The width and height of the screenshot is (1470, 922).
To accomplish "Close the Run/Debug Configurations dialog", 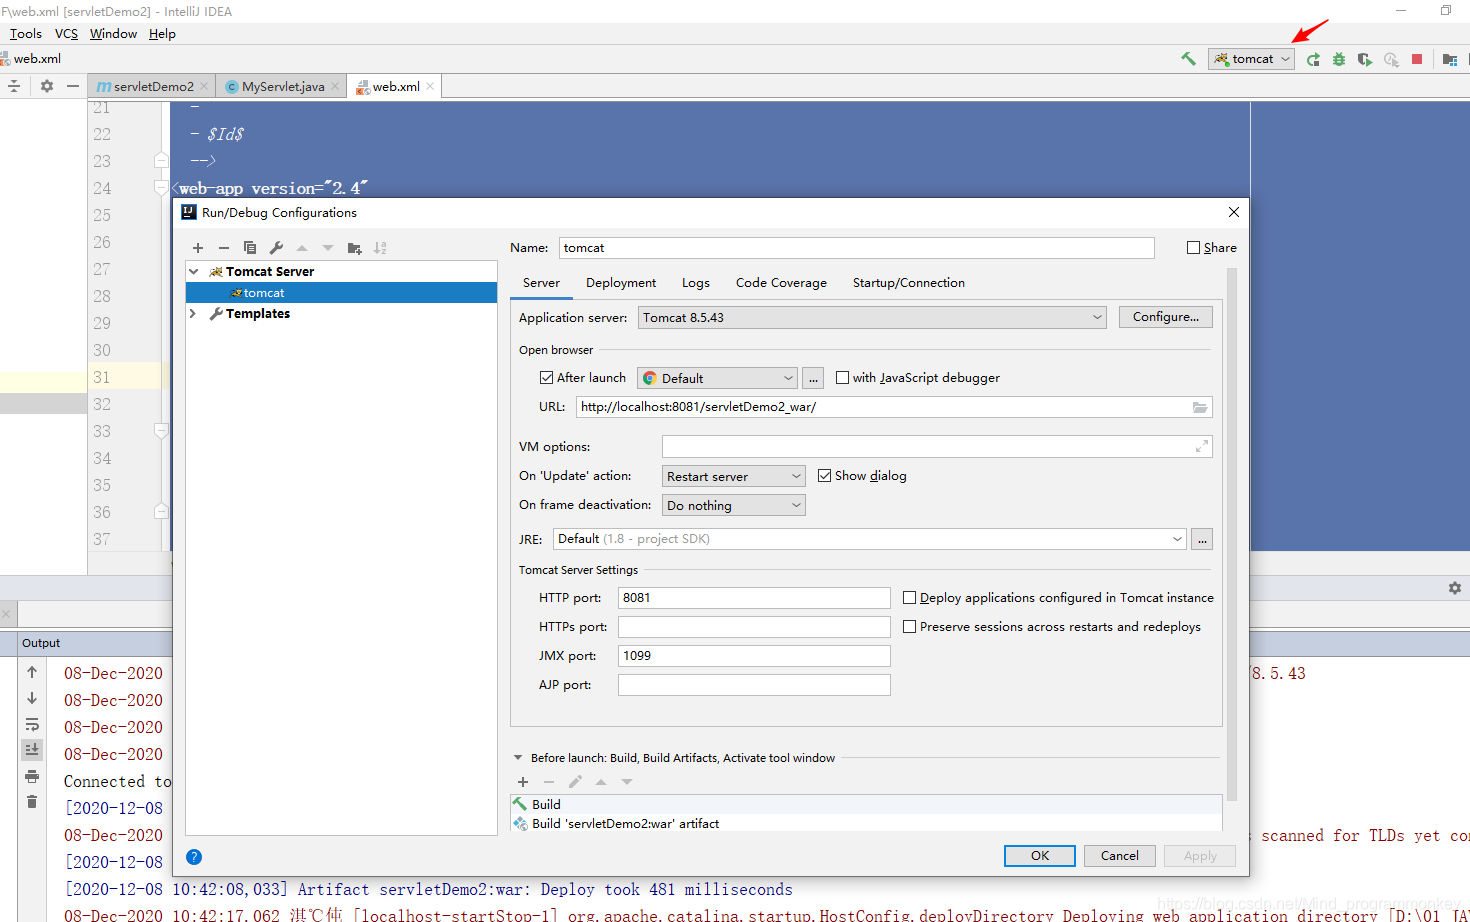I will [1234, 212].
